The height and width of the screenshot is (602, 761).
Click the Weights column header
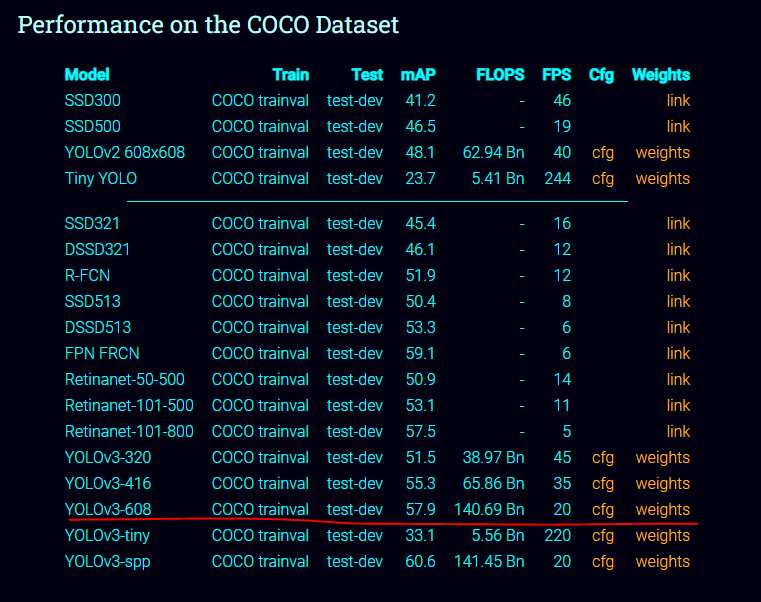pyautogui.click(x=661, y=75)
